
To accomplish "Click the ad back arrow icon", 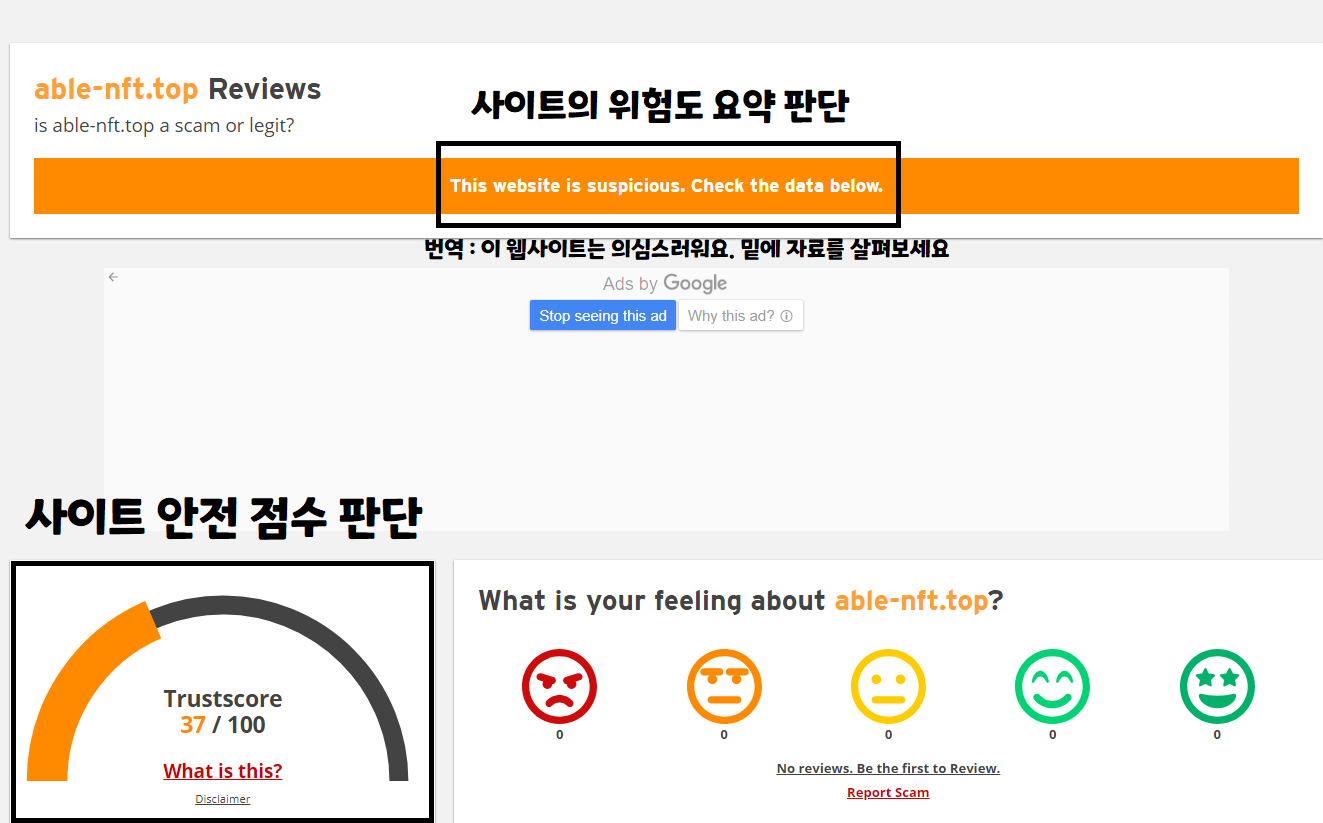I will 113,277.
